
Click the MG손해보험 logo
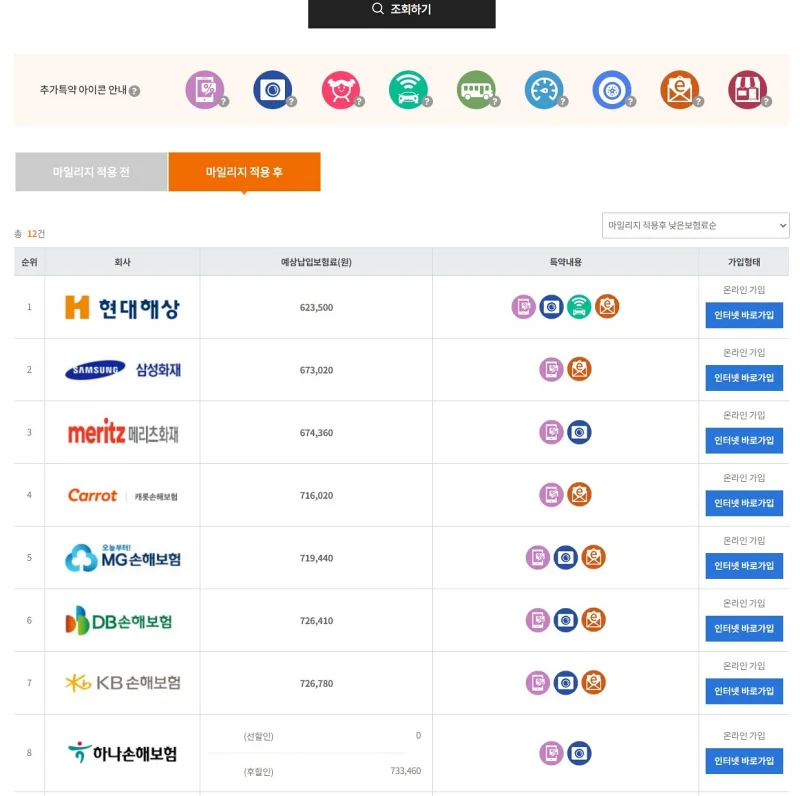pyautogui.click(x=122, y=558)
